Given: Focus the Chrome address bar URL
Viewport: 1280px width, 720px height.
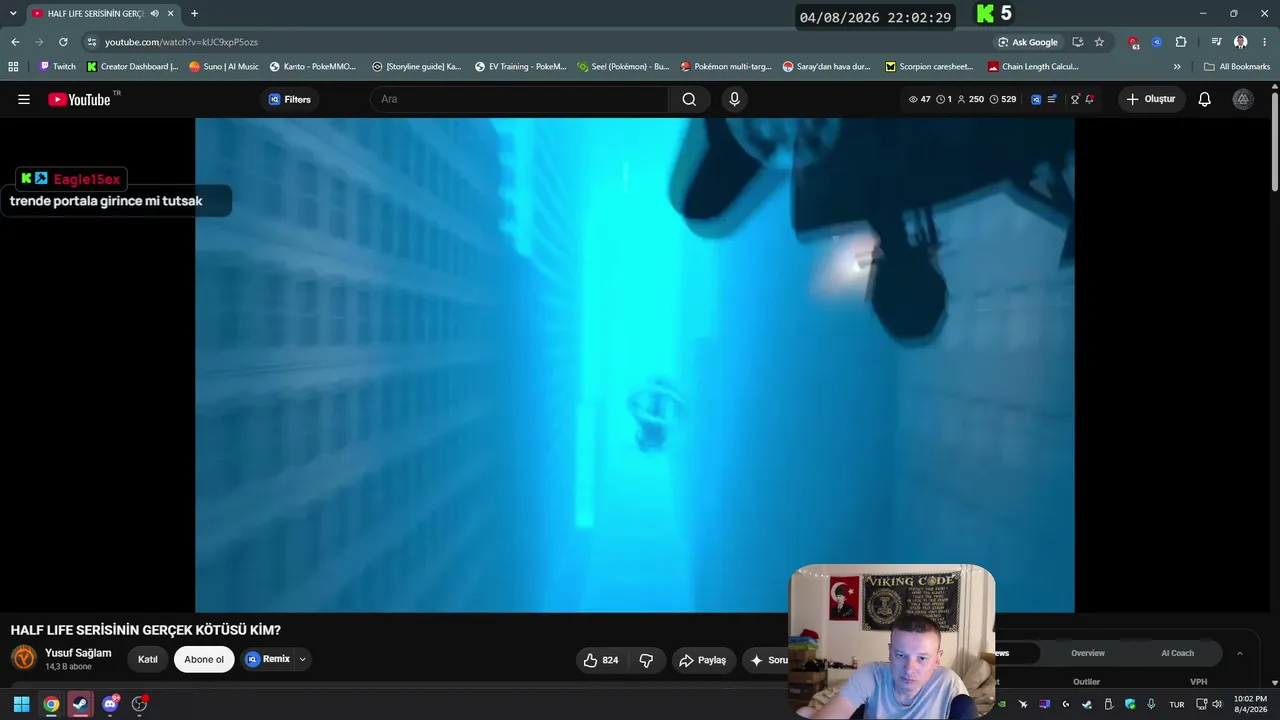Looking at the screenshot, I should tap(181, 42).
